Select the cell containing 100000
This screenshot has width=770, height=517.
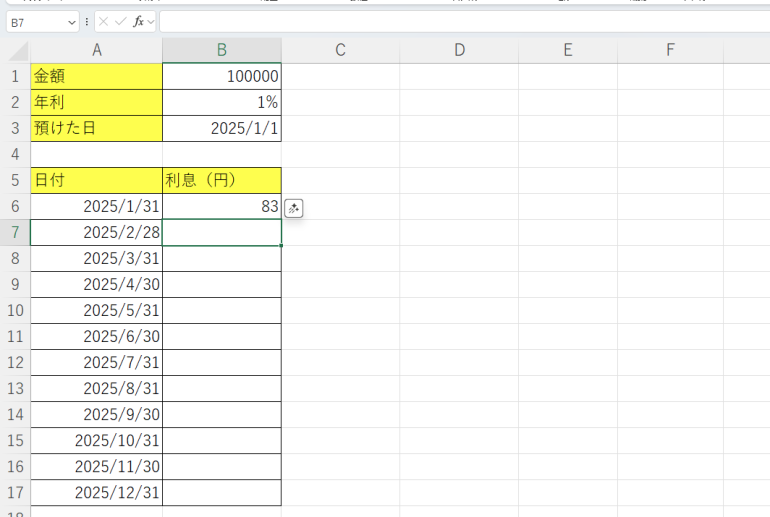pos(221,76)
